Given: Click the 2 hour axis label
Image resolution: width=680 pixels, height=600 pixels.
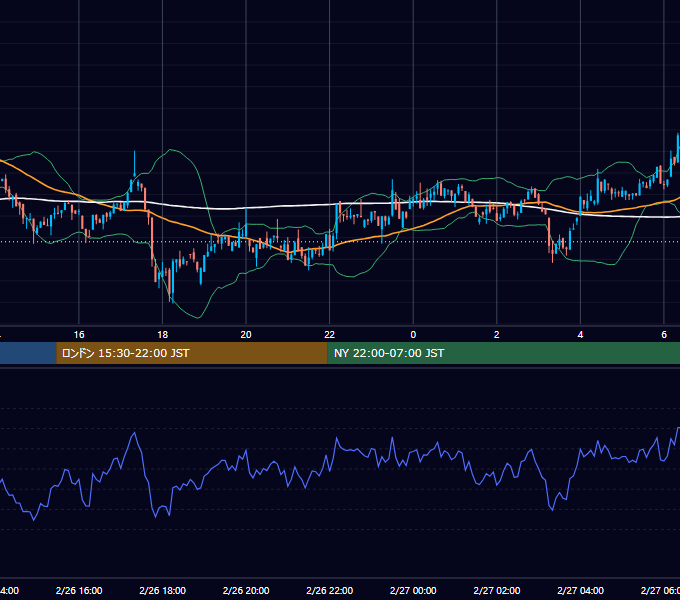Looking at the screenshot, I should click(497, 335).
